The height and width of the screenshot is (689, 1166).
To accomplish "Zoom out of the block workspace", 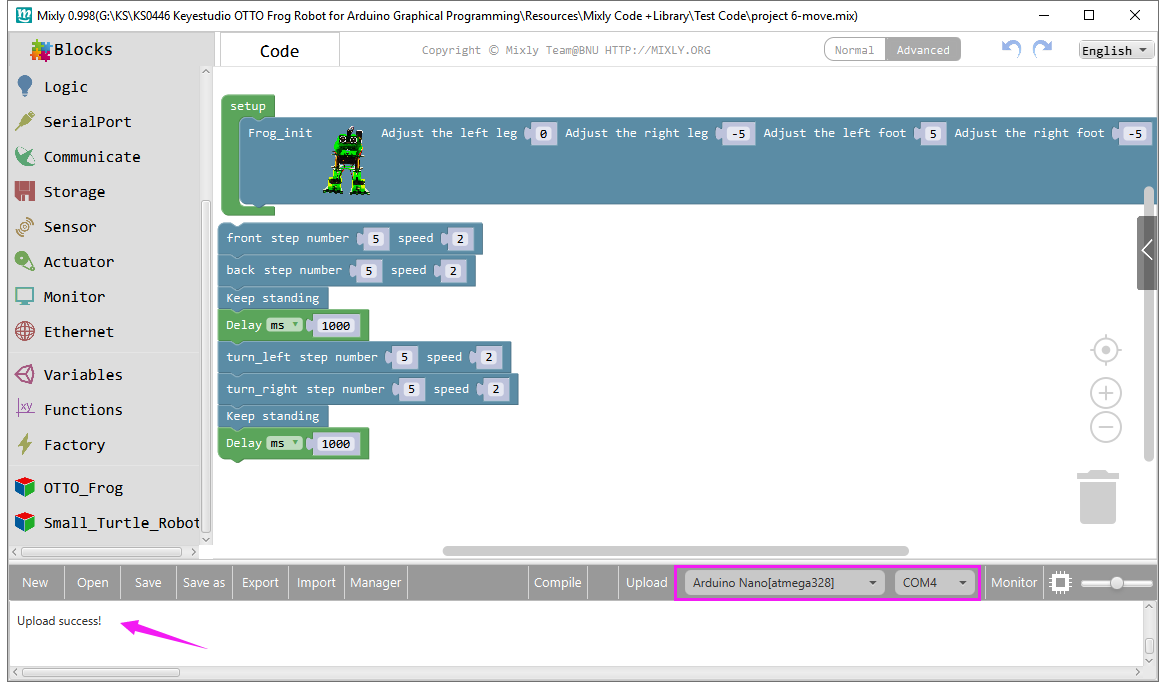I will pos(1106,427).
